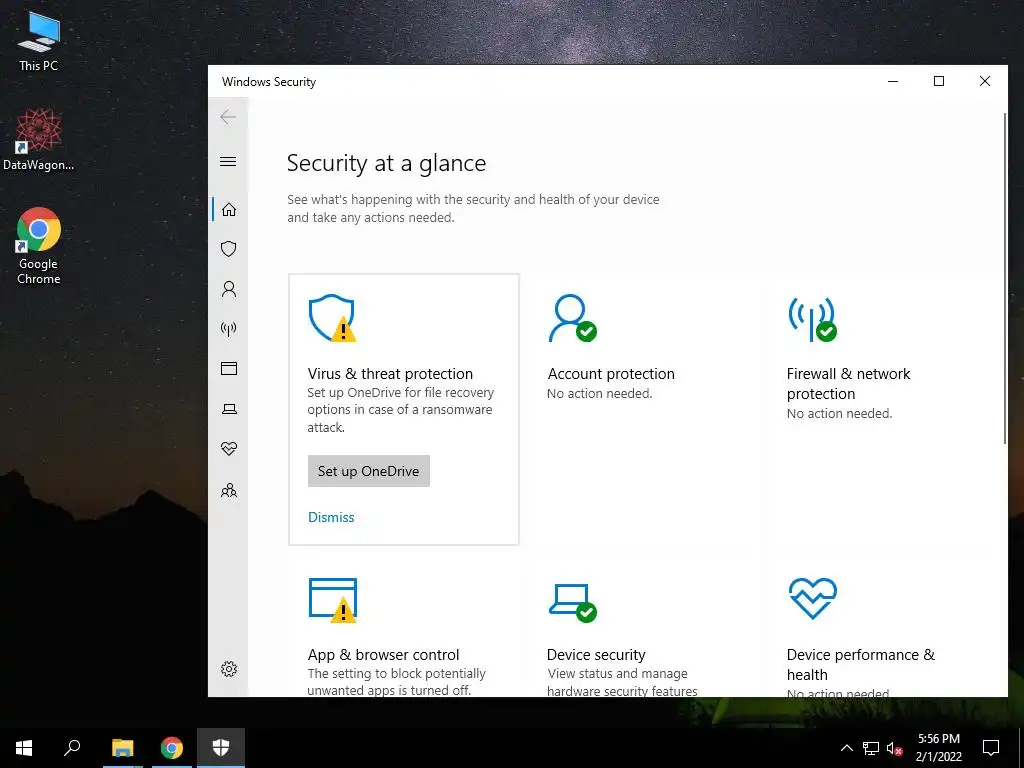Click the App & browser control window warning icon
1024x768 pixels.
(332, 600)
